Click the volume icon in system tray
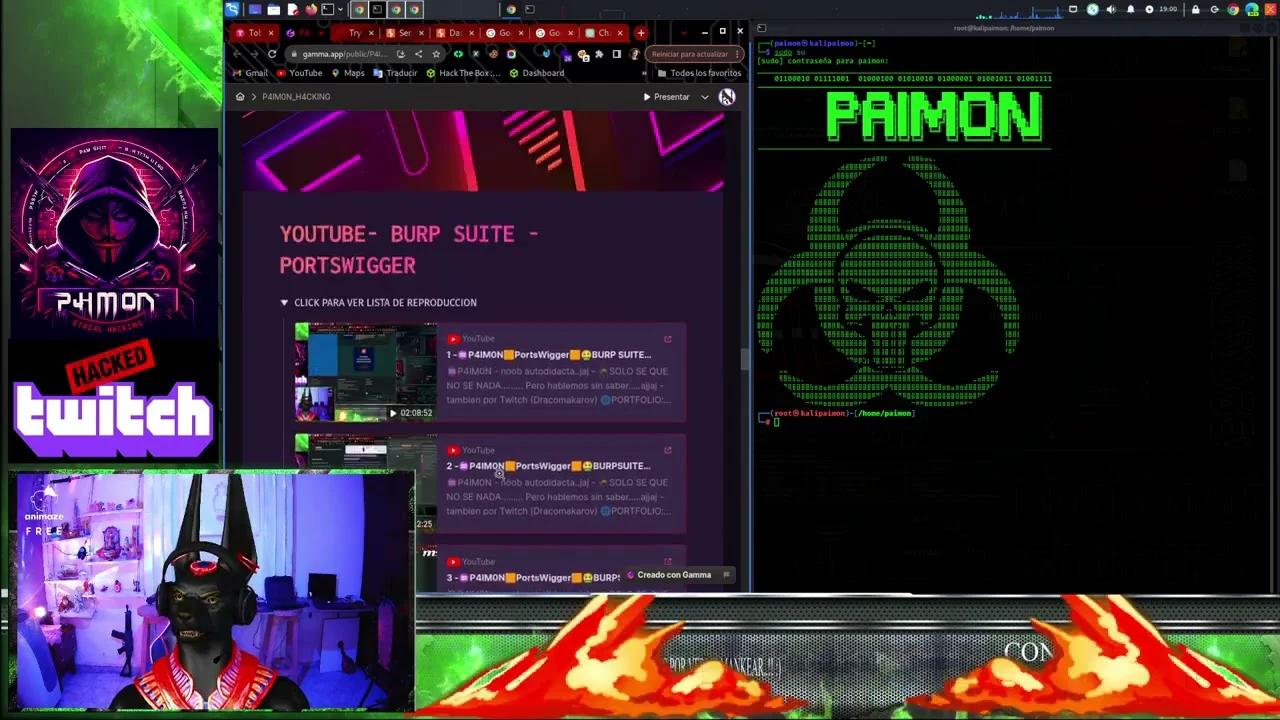This screenshot has width=1280, height=720. 1111,10
